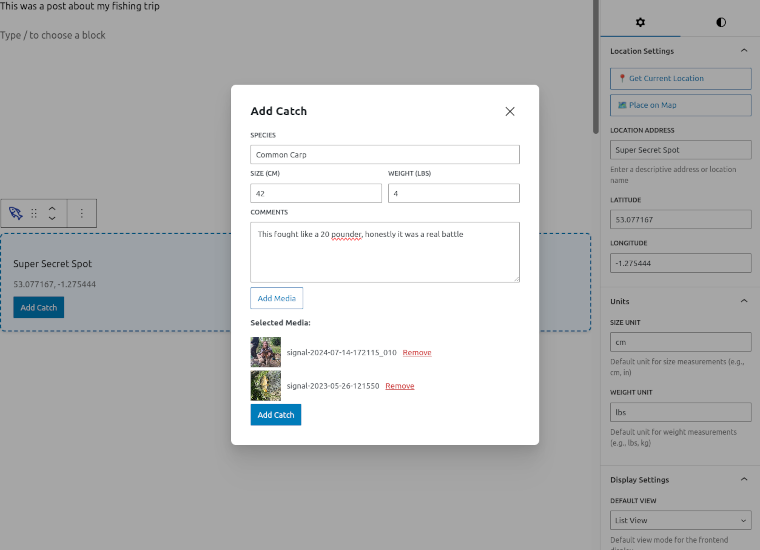Move block up with the up arrow
This screenshot has width=760, height=550.
(x=52, y=208)
